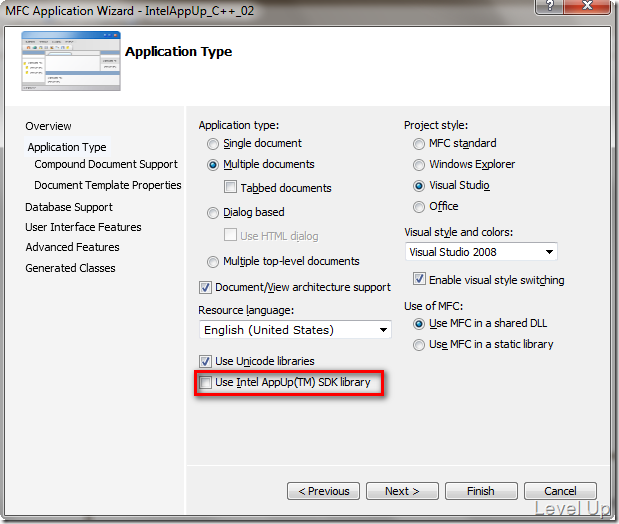Choose Windows Explorer project style
The height and width of the screenshot is (524, 619).
pyautogui.click(x=418, y=165)
